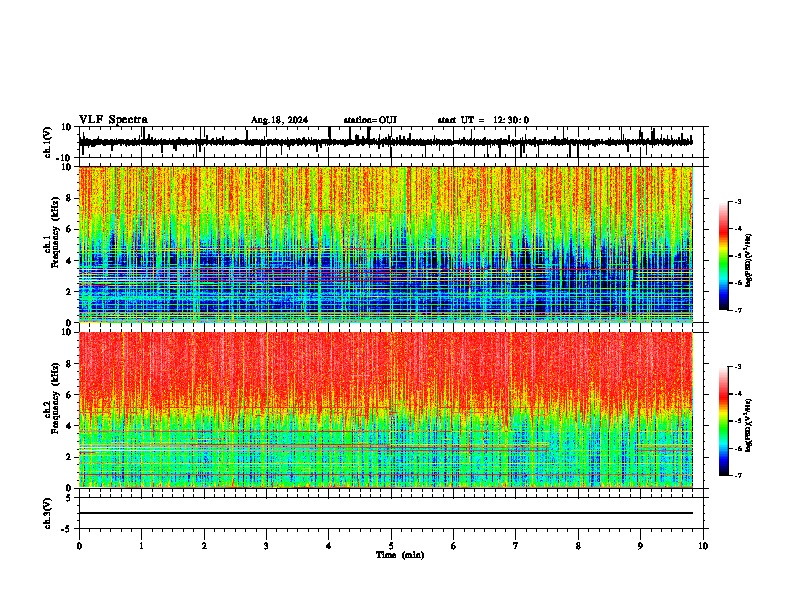The height and width of the screenshot is (612, 792).
Task: Click the 'station=OUJ' label
Action: click(x=370, y=120)
